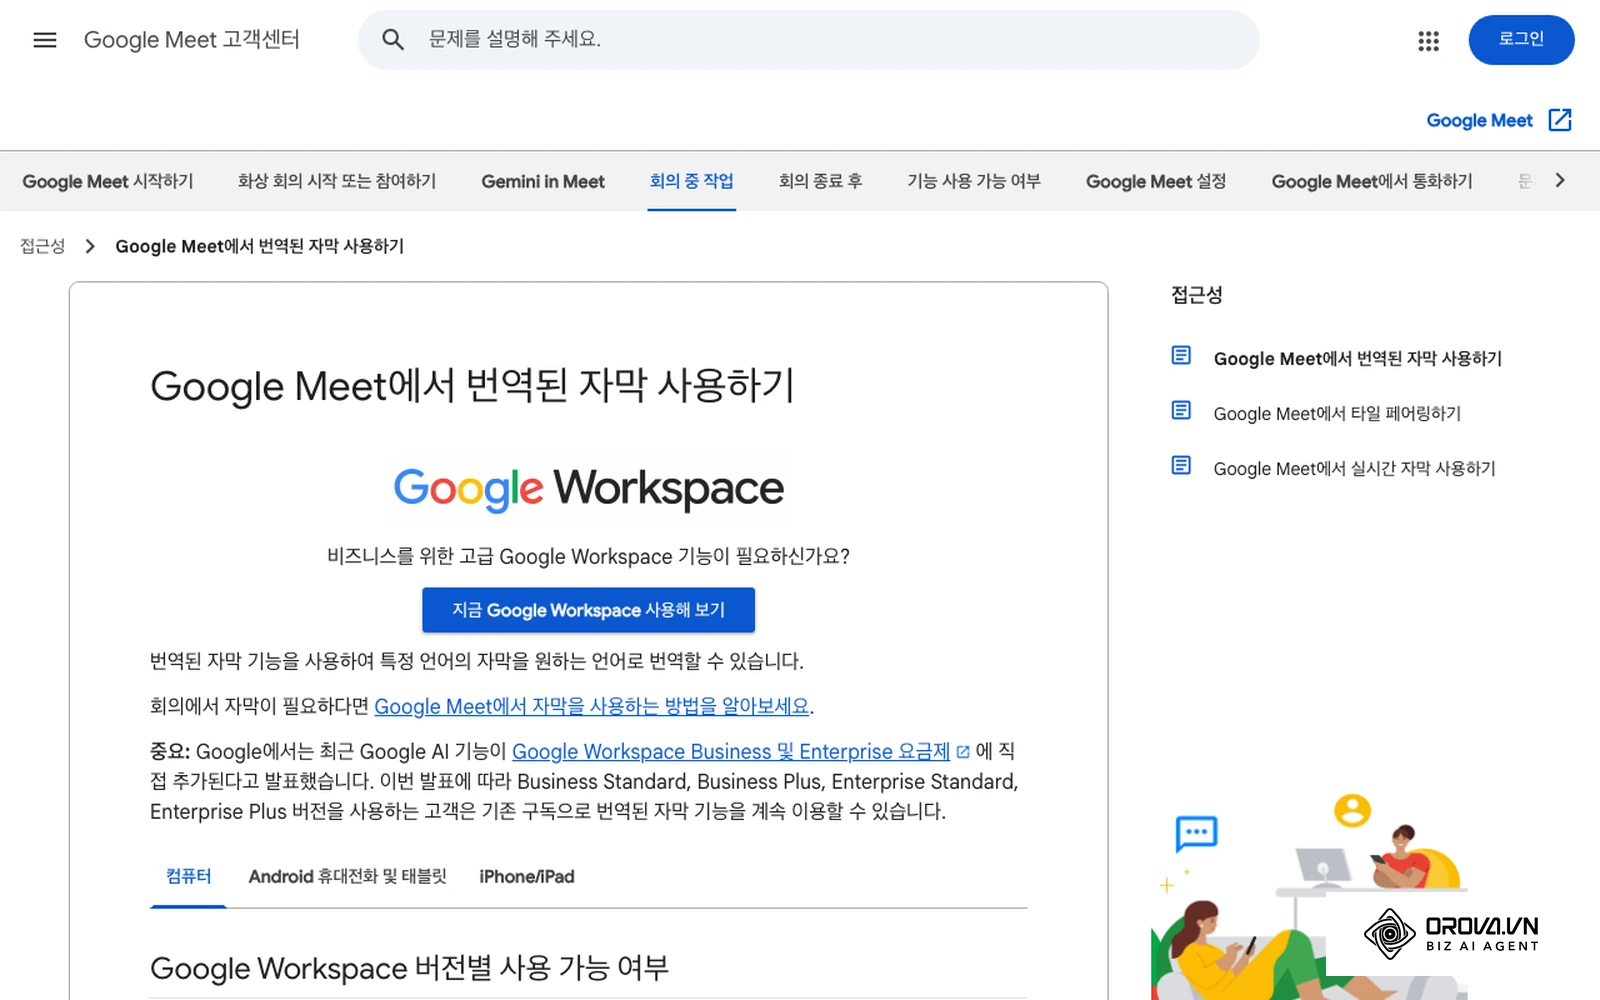Viewport: 1600px width, 1000px height.
Task: Switch to the iPhone/iPad tab
Action: pos(527,877)
